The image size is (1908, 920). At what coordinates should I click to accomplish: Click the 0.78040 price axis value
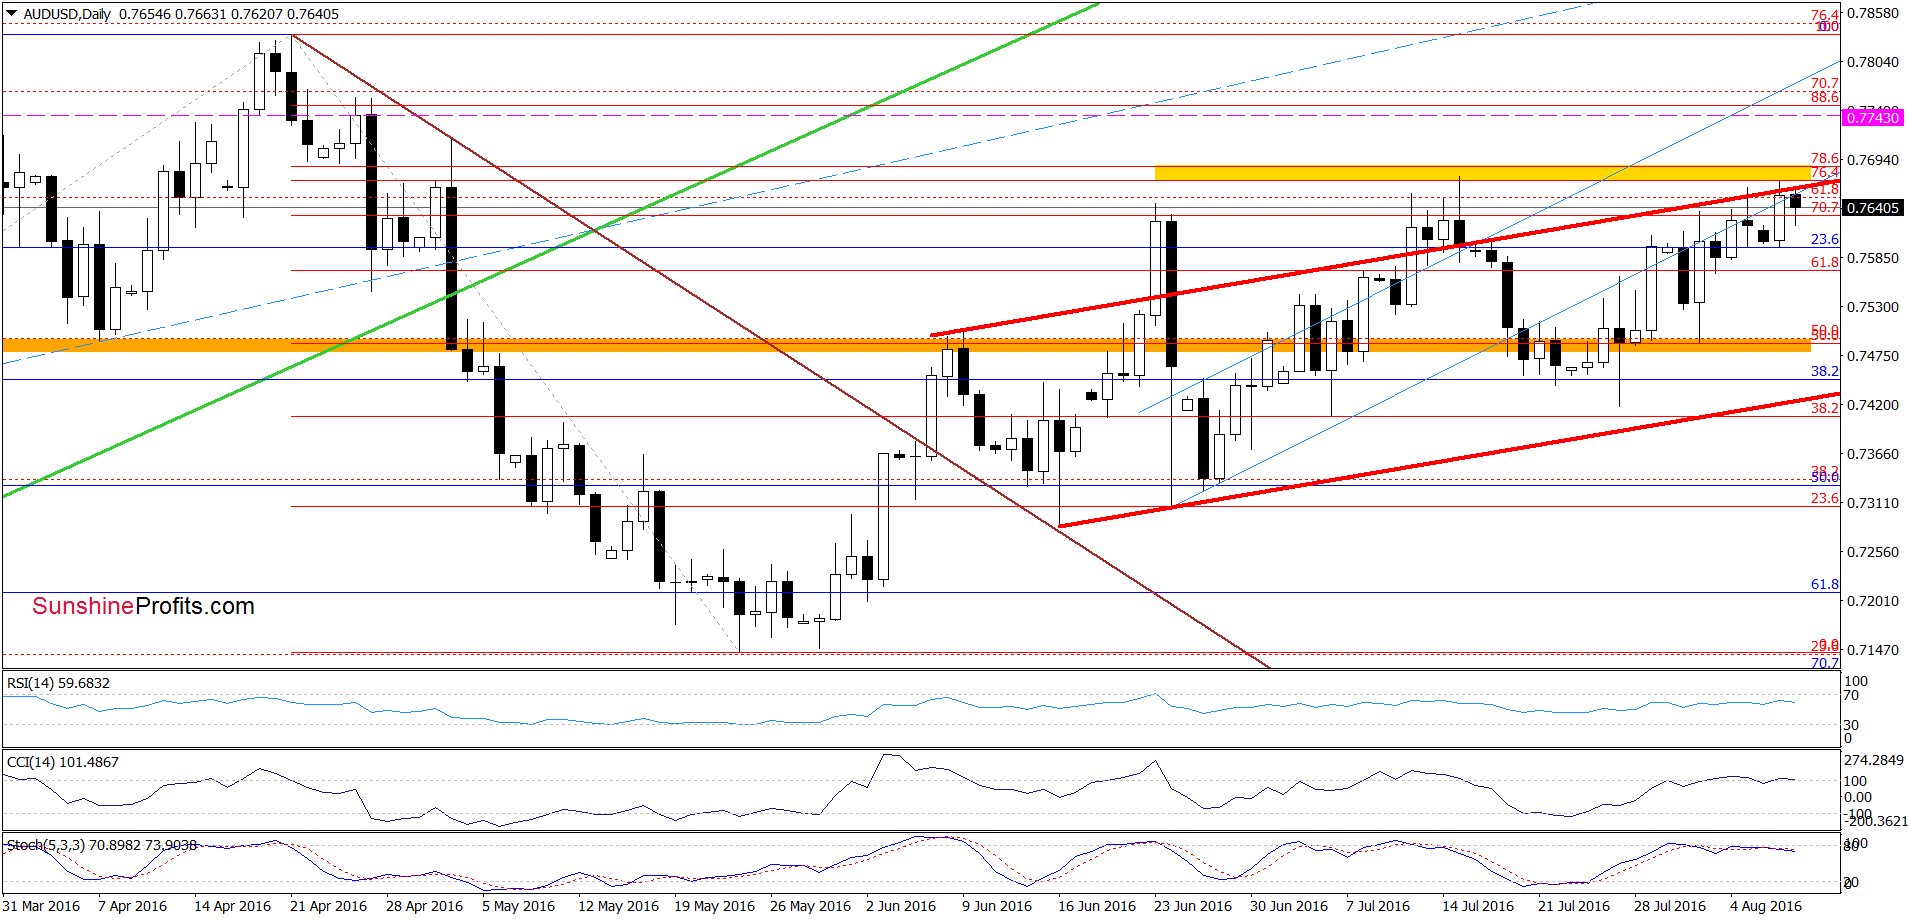click(x=1872, y=62)
